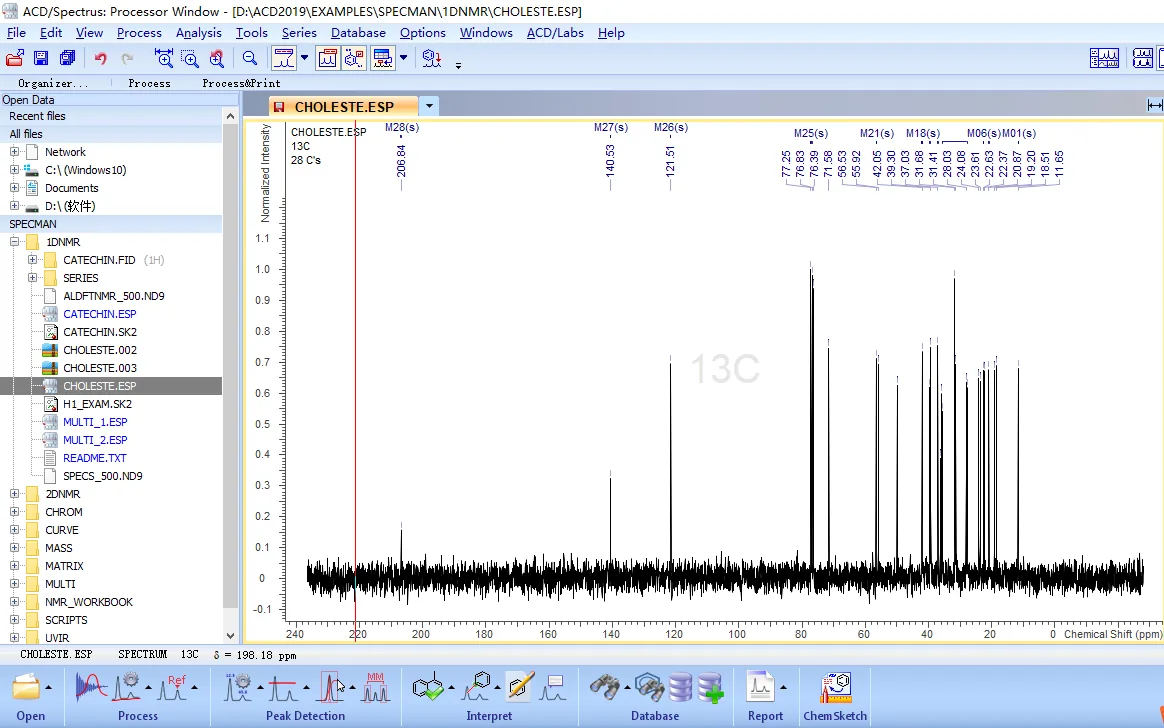Click the Fourier transform FID icon in Process group
The width and height of the screenshot is (1164, 728).
pos(91,686)
